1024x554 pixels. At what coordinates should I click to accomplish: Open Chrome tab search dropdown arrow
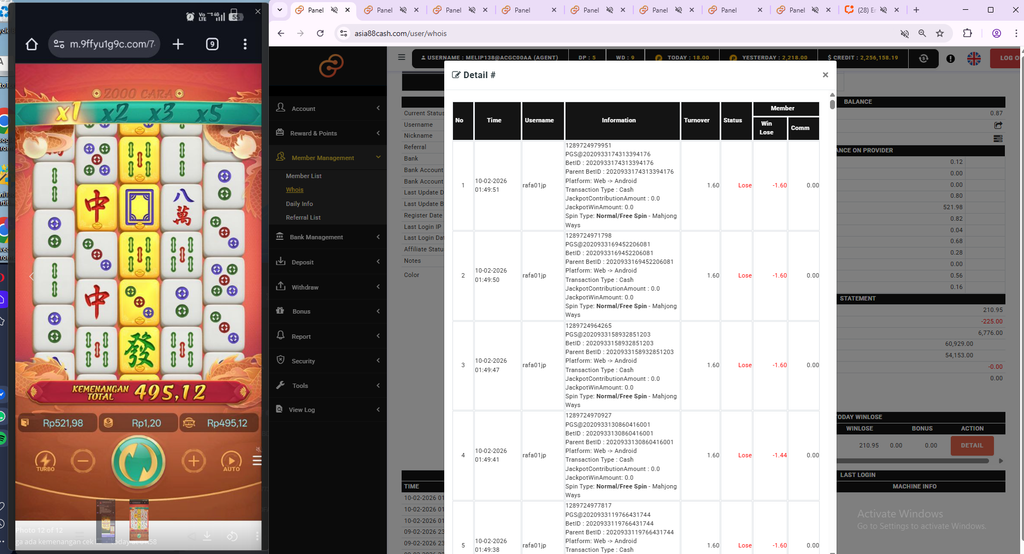[280, 10]
